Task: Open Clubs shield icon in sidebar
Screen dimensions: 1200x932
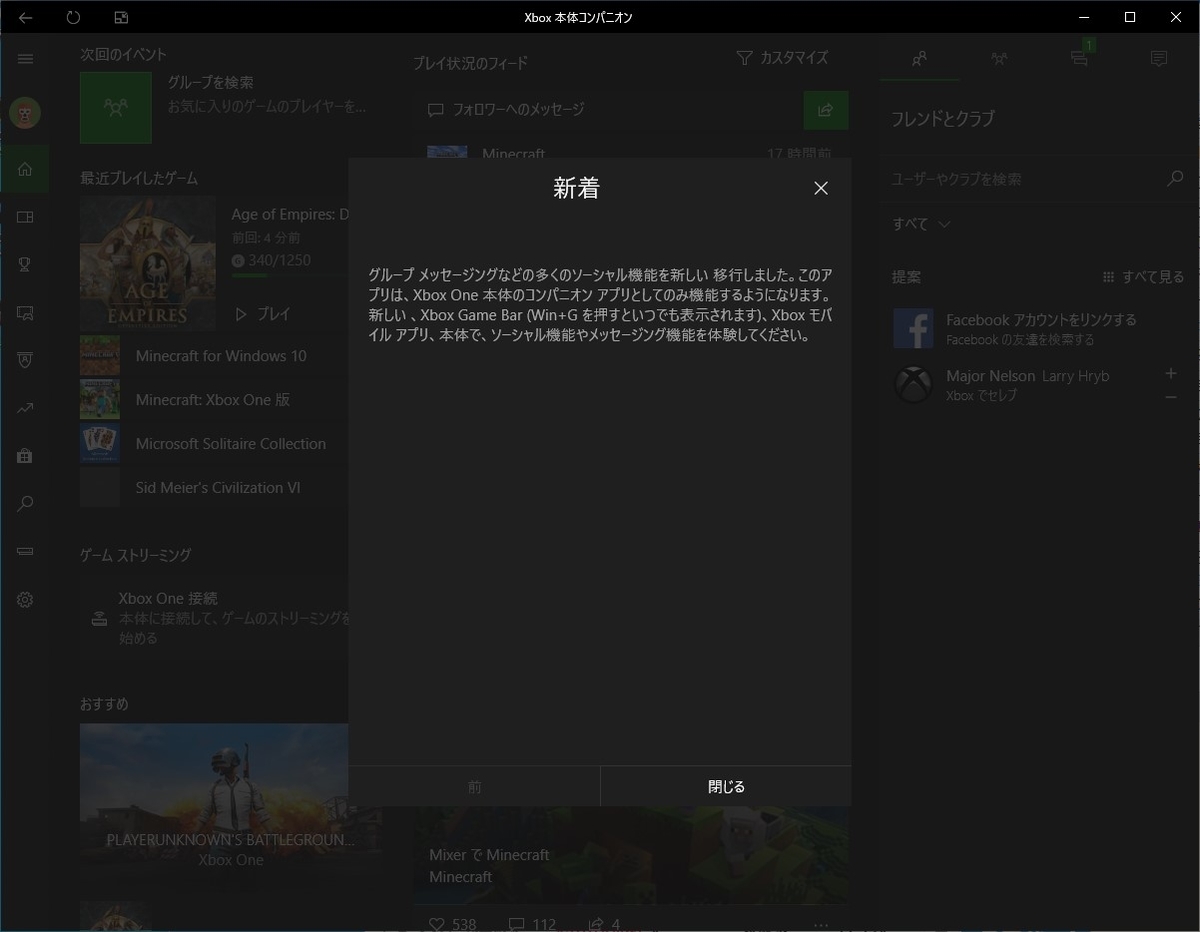Action: coord(25,360)
